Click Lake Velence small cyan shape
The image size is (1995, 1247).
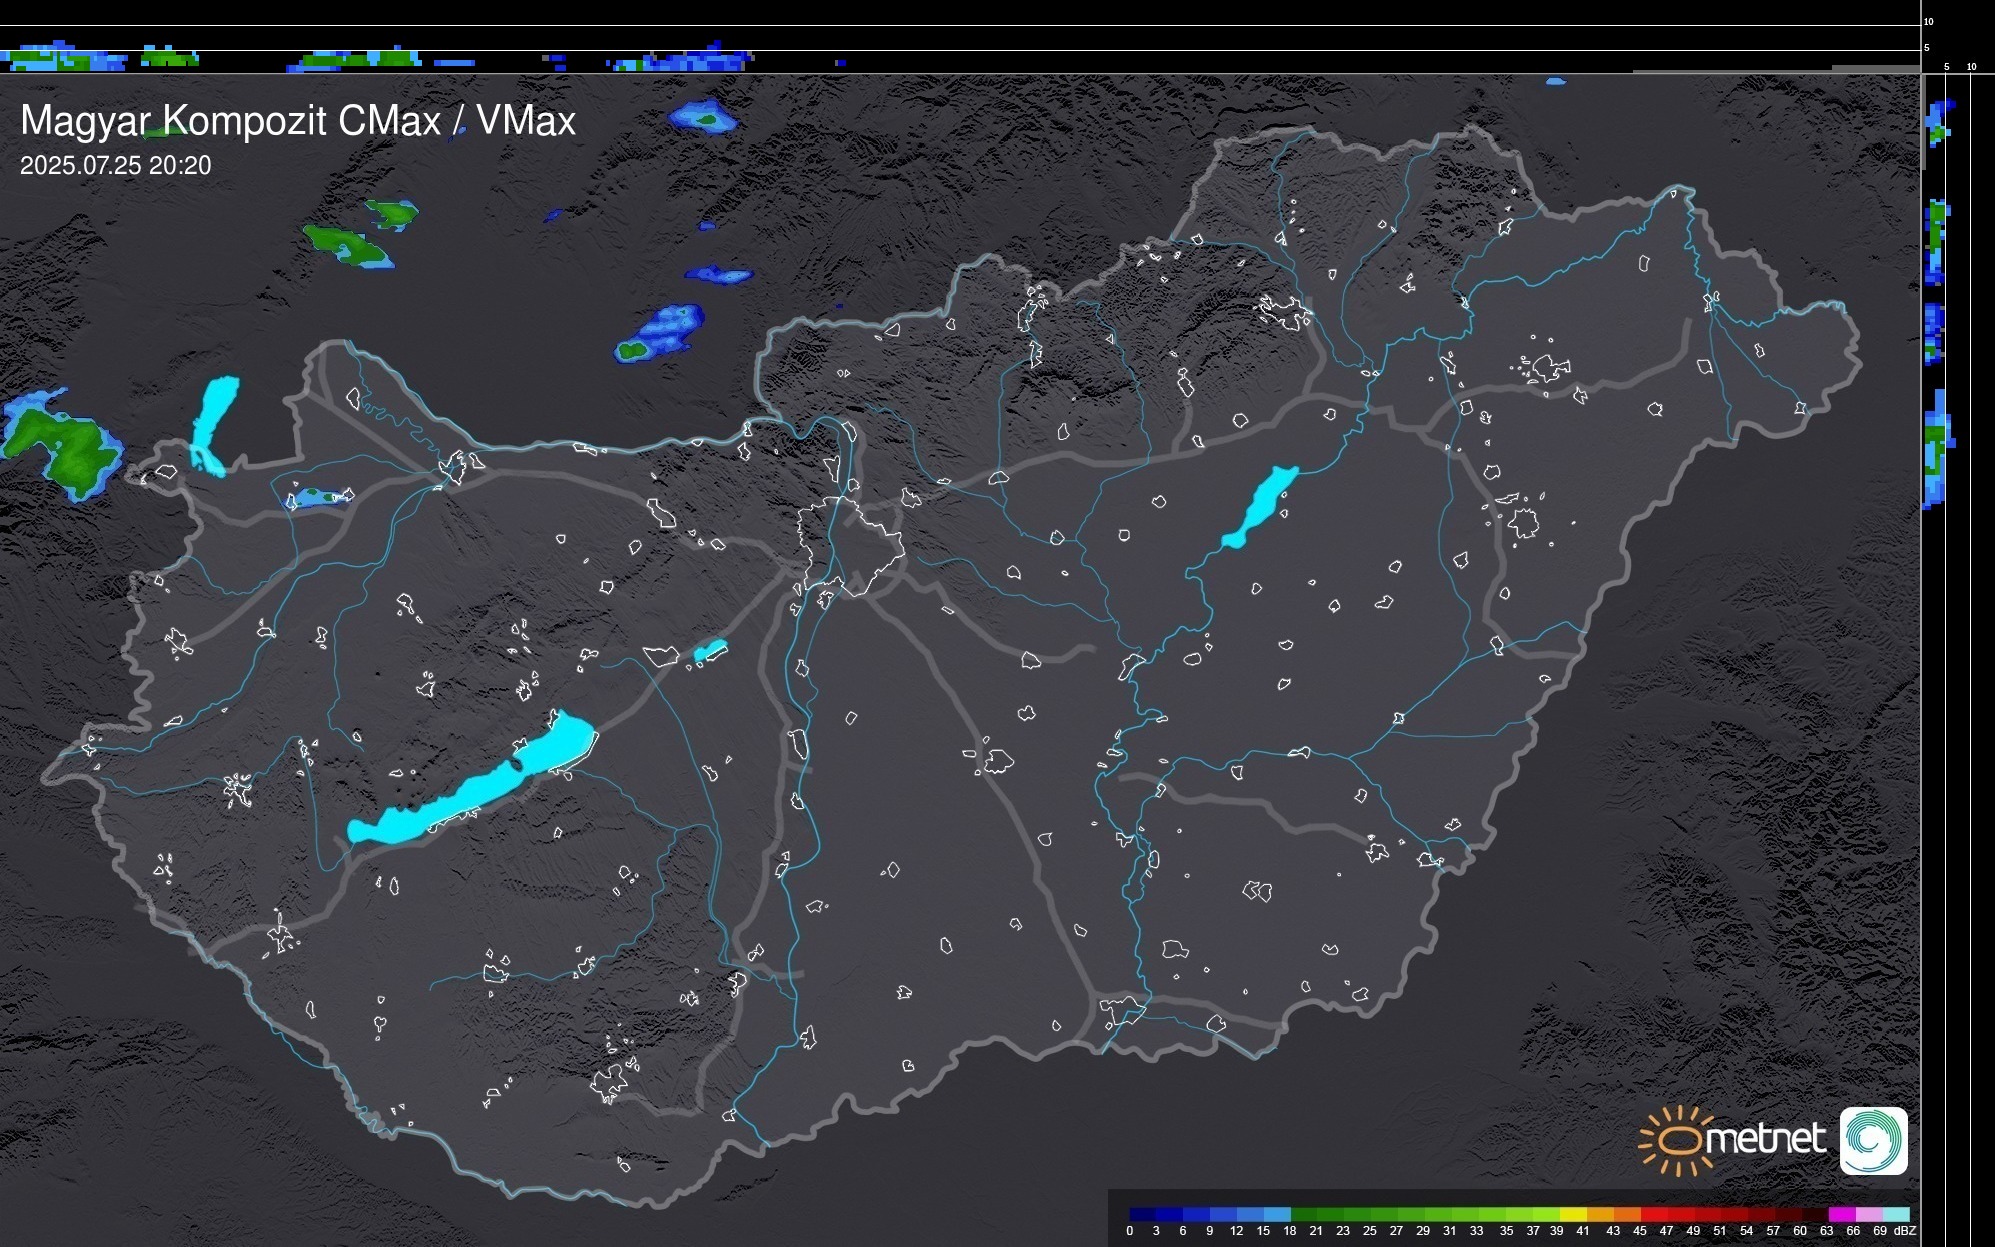(709, 652)
